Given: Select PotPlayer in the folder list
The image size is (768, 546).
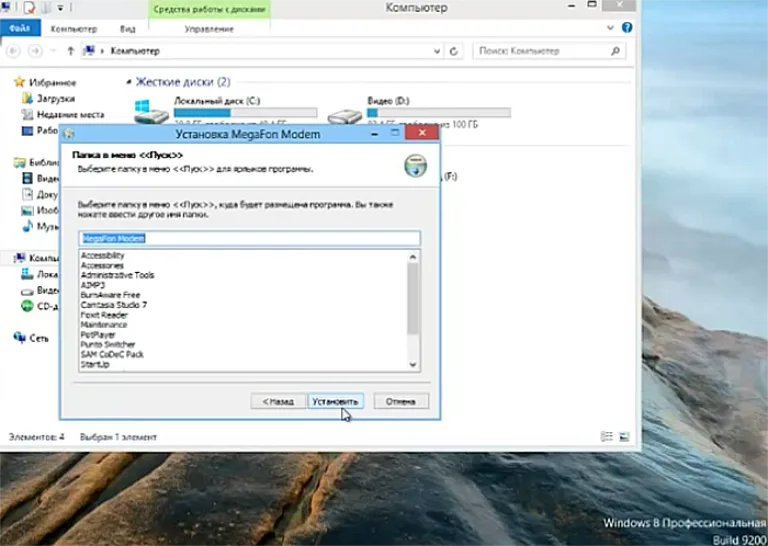Looking at the screenshot, I should point(98,334).
